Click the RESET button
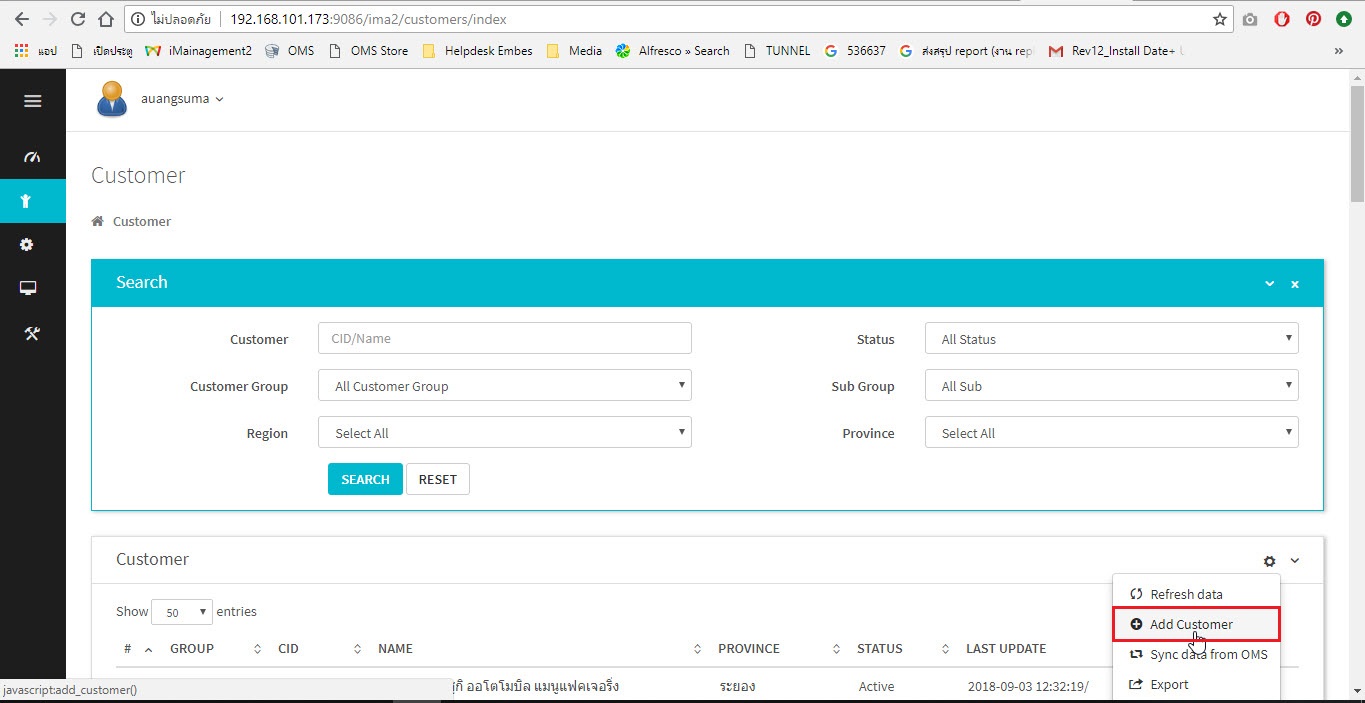The image size is (1365, 703). pos(438,479)
